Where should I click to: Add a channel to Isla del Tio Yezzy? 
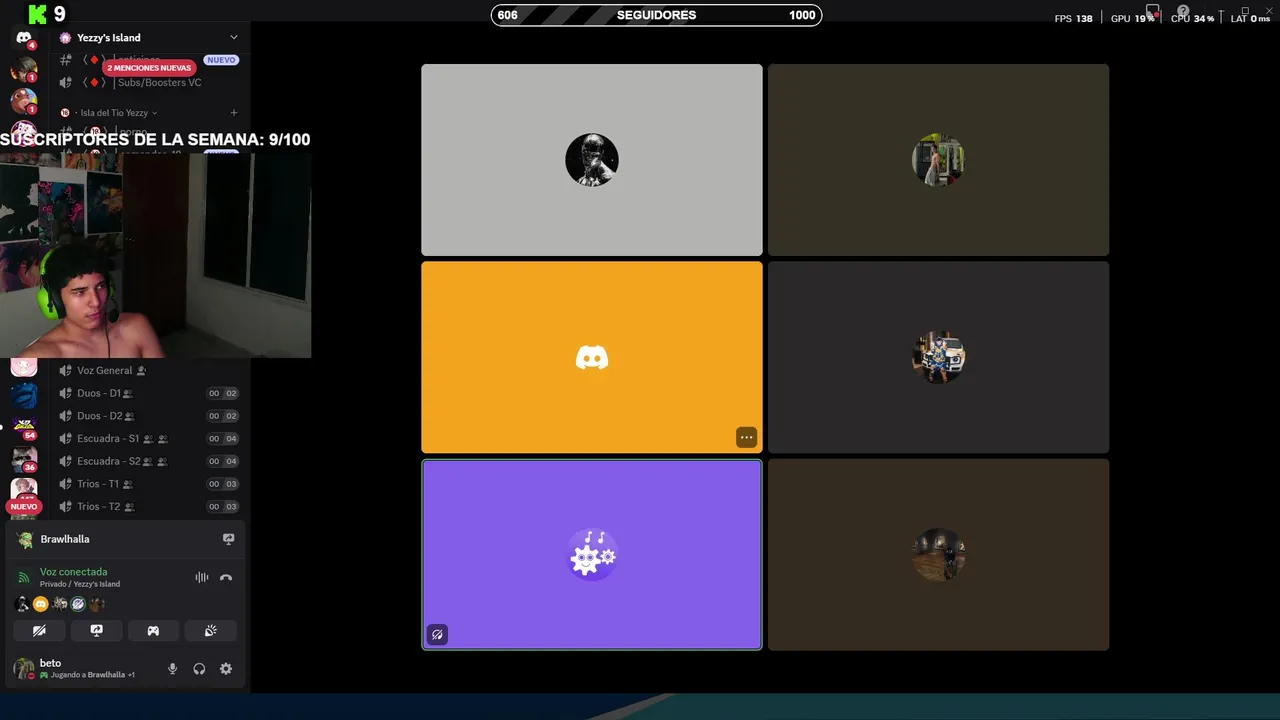click(x=234, y=113)
